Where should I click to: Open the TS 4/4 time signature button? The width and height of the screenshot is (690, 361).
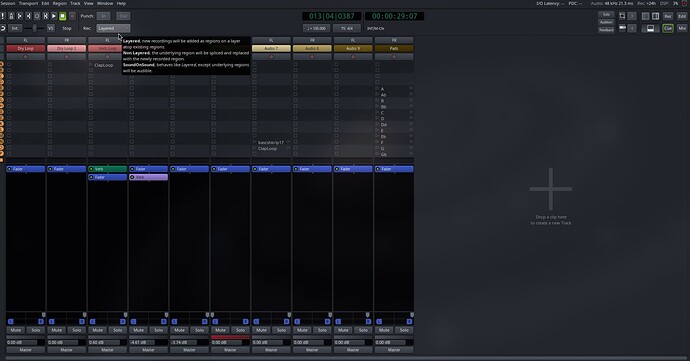(347, 28)
